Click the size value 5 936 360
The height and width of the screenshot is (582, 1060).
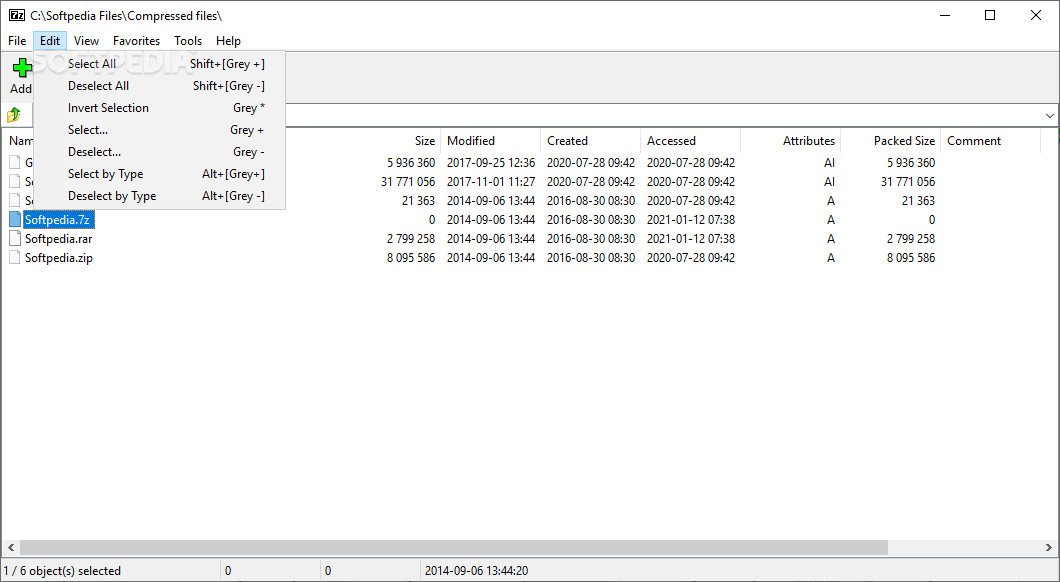[411, 162]
